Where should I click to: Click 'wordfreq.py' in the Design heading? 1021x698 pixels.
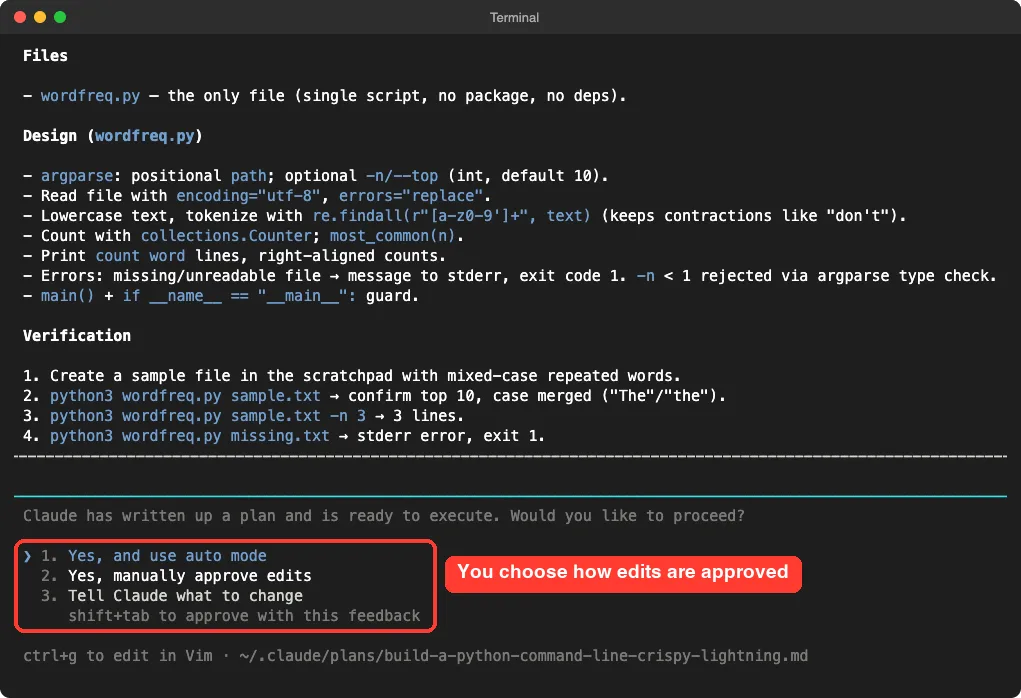pyautogui.click(x=145, y=135)
